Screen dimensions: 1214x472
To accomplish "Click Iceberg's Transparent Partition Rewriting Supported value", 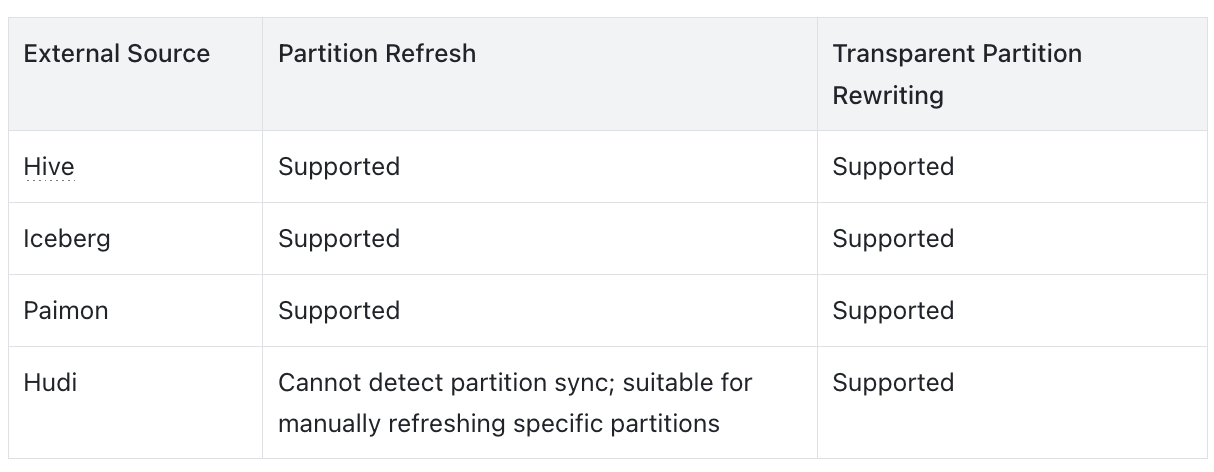I will tap(893, 239).
